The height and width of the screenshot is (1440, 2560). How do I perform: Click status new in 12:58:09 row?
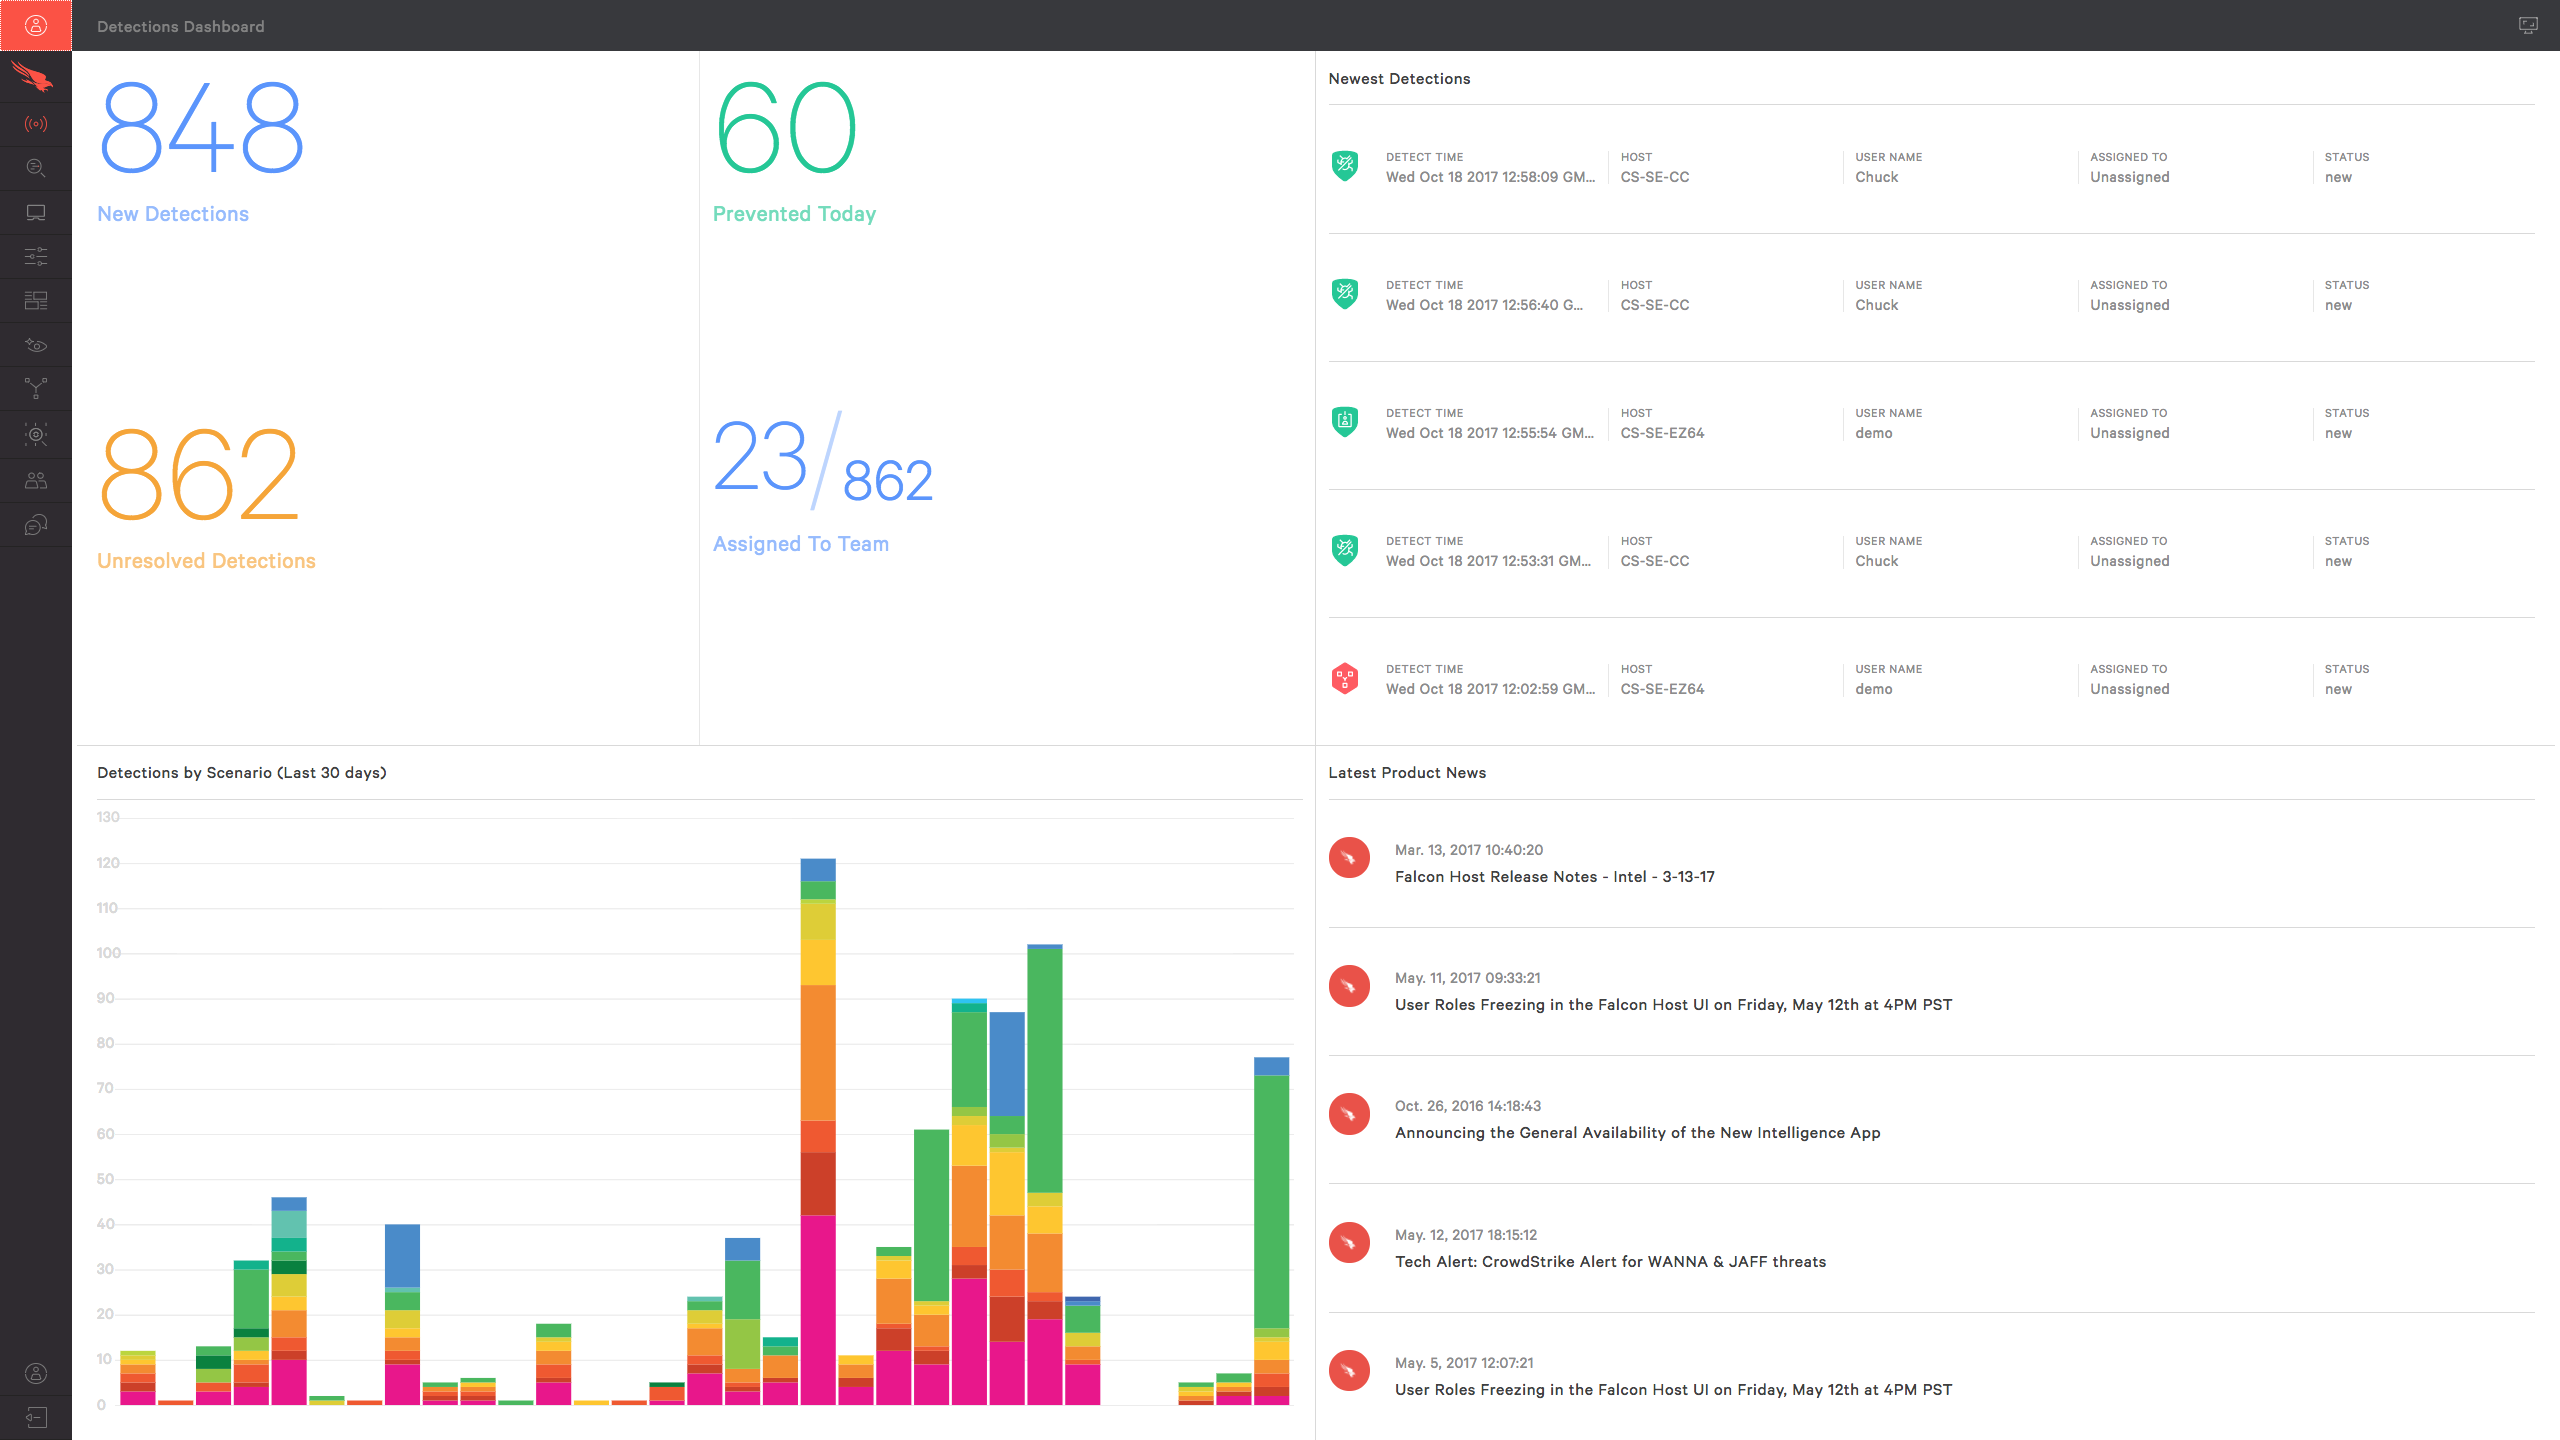click(2338, 177)
